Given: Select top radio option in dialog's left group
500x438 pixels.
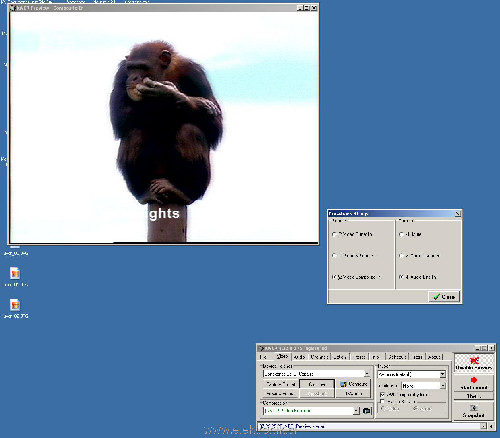Looking at the screenshot, I should [334, 234].
